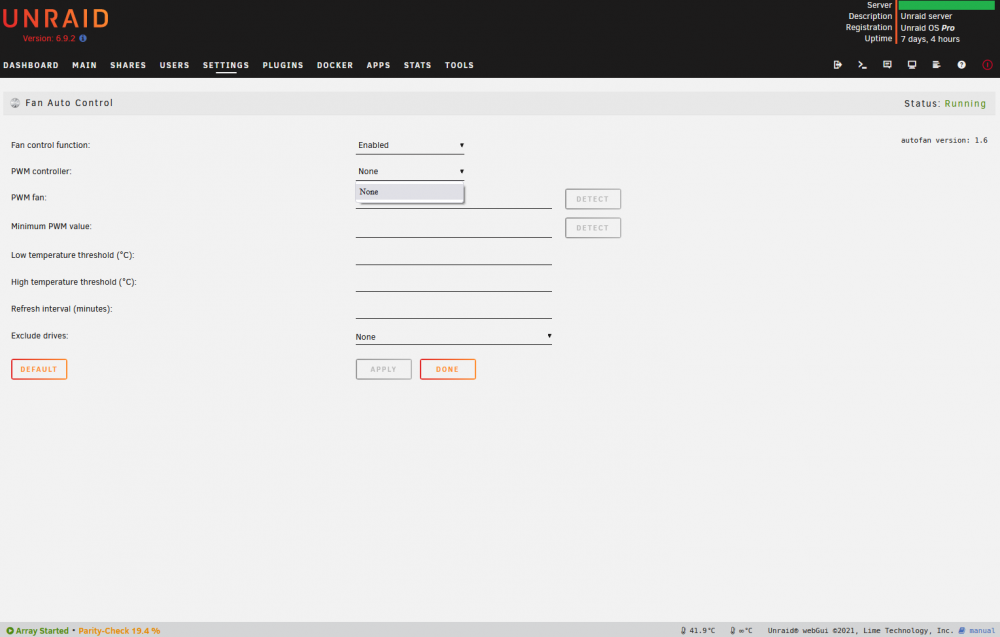The width and height of the screenshot is (1000, 637).
Task: Go to the Dashboard menu
Action: pos(31,65)
